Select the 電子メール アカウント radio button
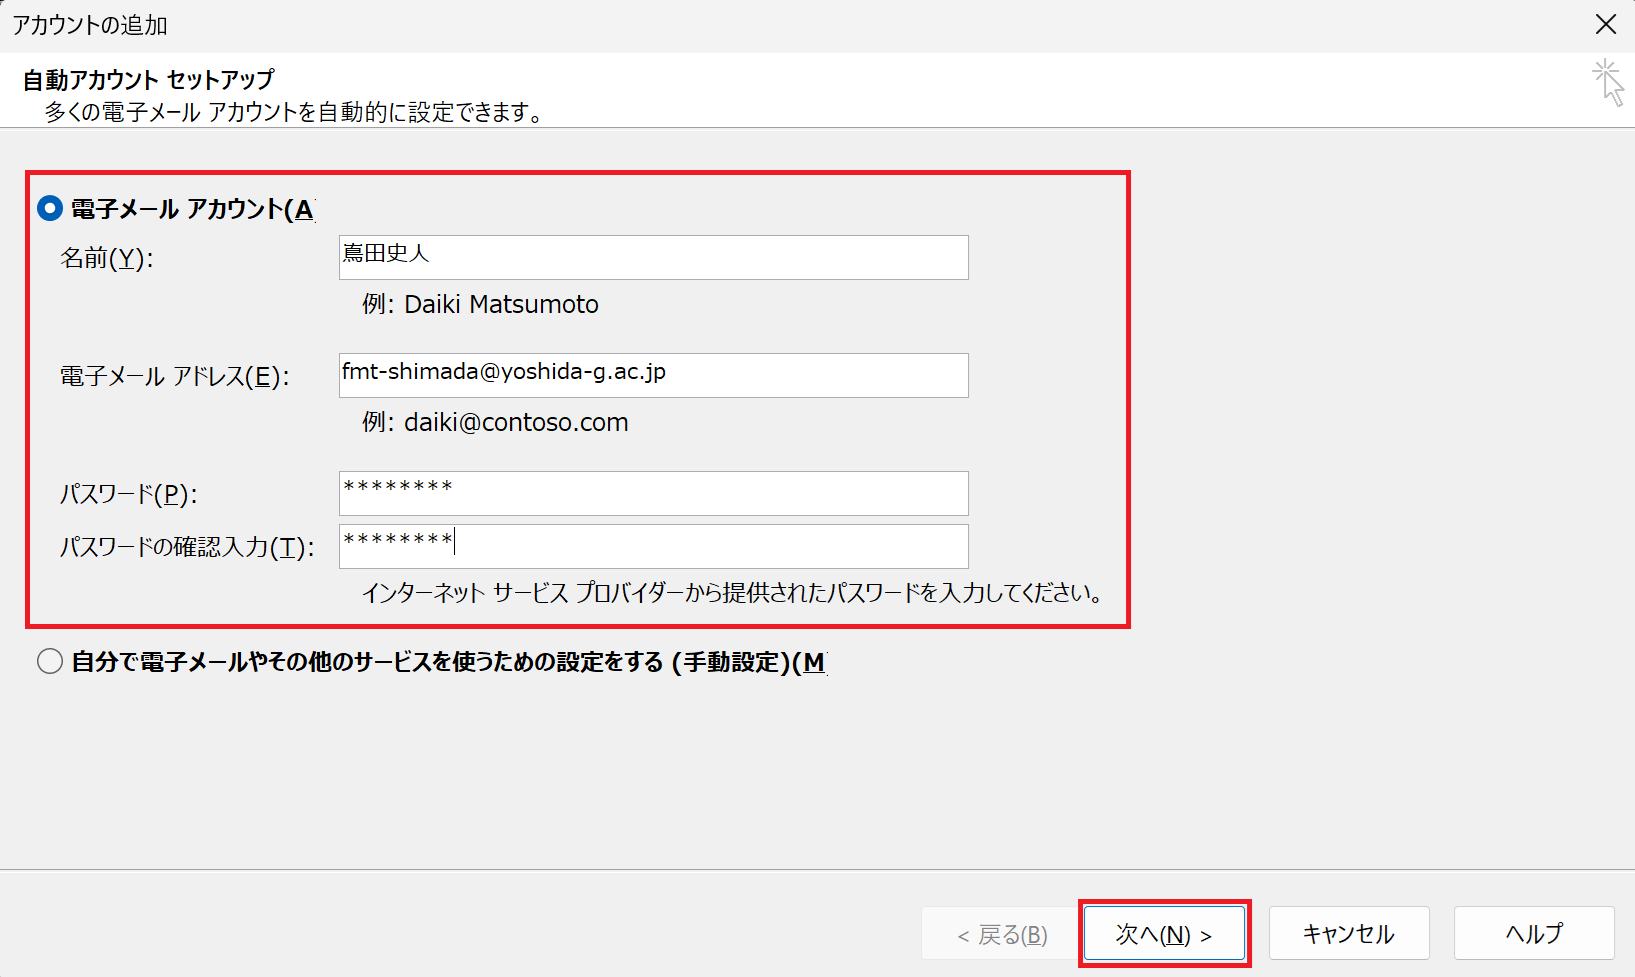Viewport: 1635px width, 977px height. point(50,209)
